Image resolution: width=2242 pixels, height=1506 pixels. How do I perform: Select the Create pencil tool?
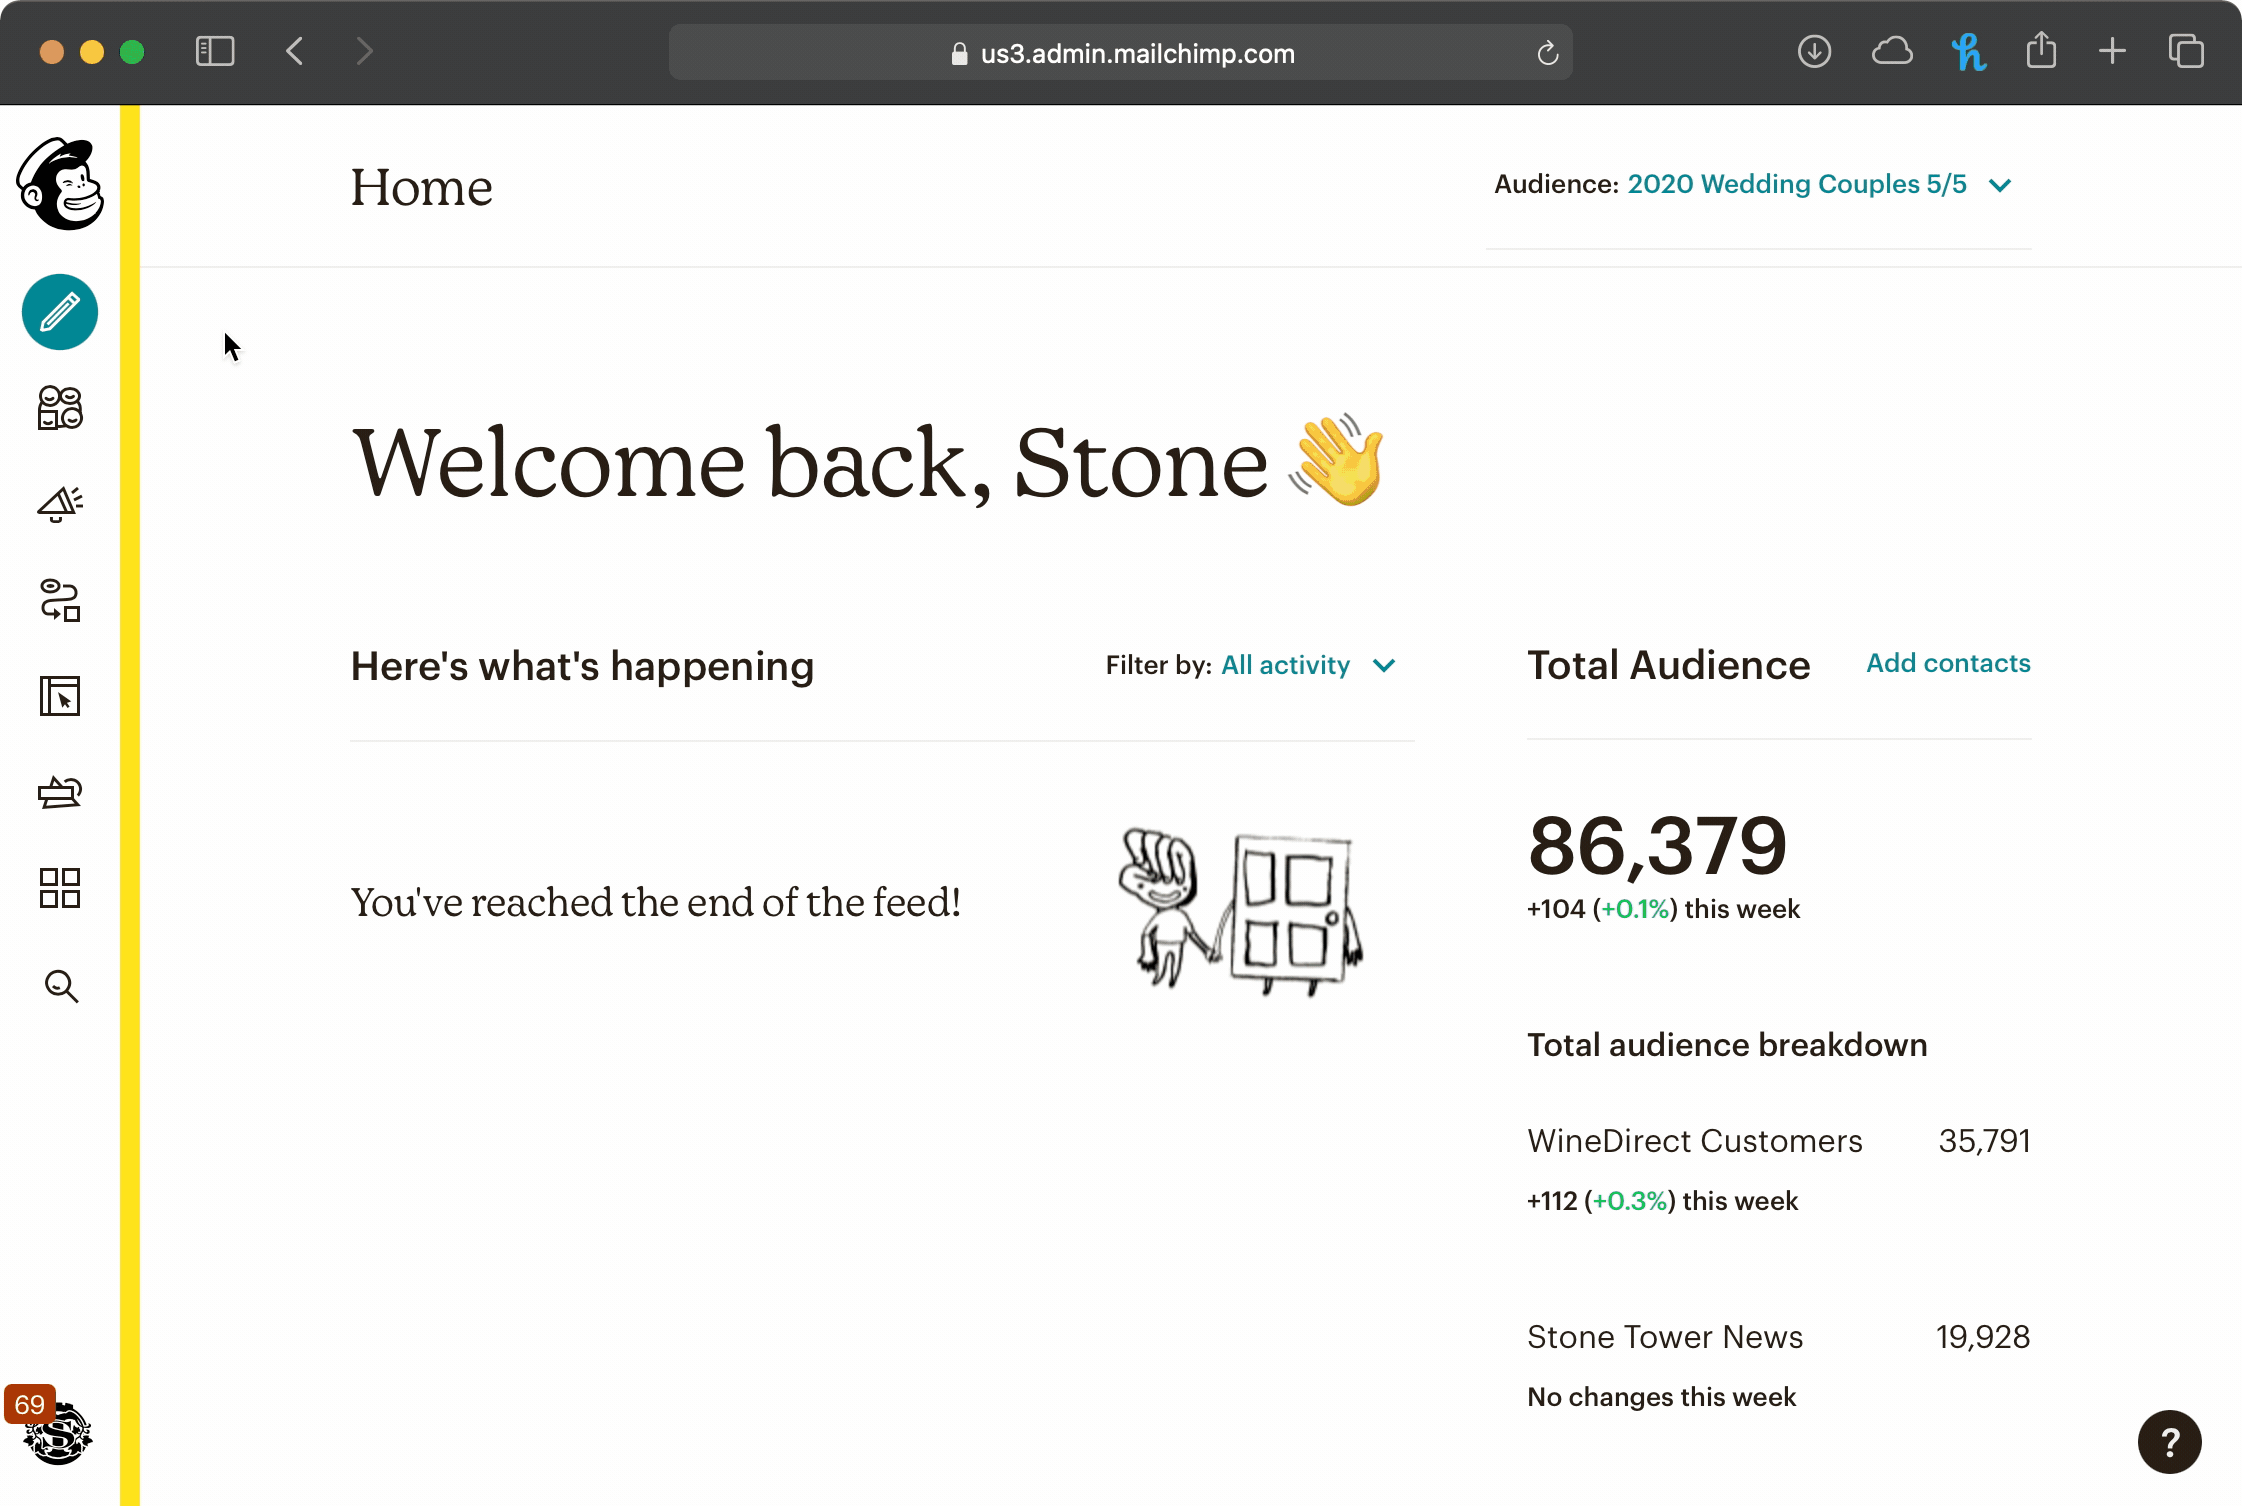(59, 312)
